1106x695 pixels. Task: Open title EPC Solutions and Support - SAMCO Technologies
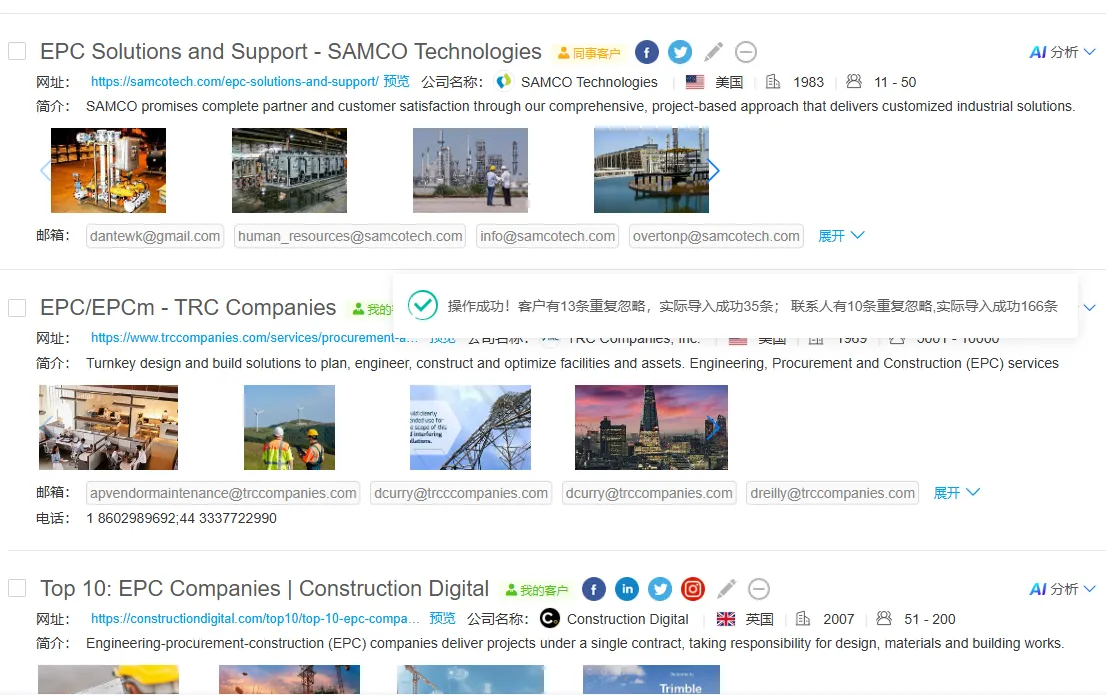point(291,52)
